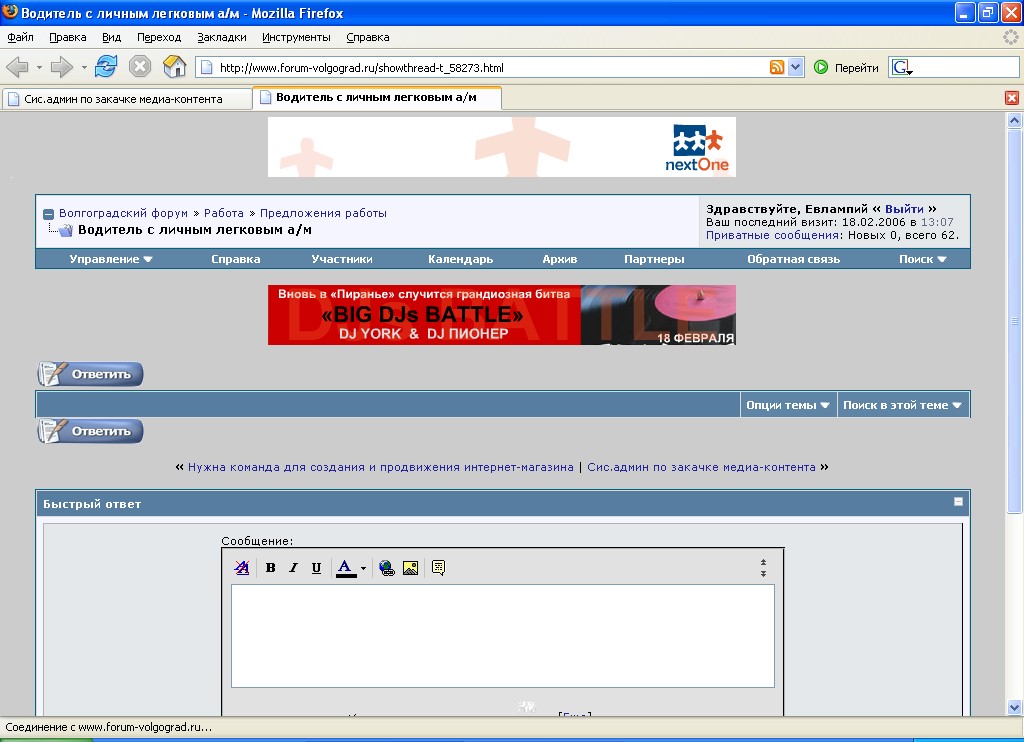The image size is (1024, 742).
Task: Click the Remove Formatting icon in editor
Action: pyautogui.click(x=242, y=568)
